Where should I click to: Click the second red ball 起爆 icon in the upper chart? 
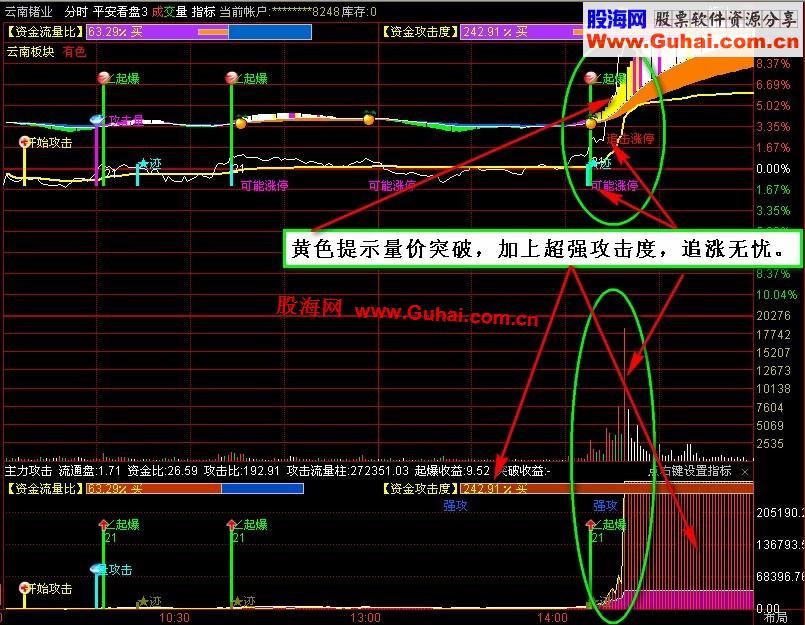pos(232,78)
